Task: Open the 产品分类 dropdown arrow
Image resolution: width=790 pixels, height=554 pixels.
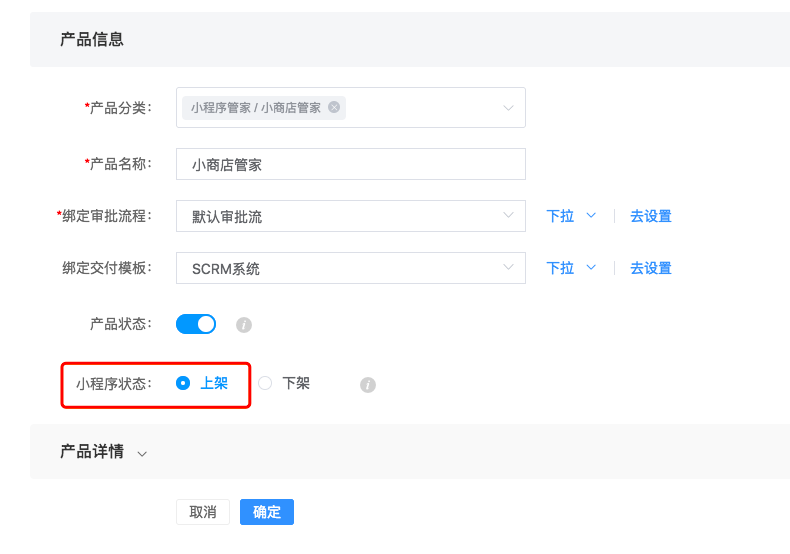Action: point(508,108)
